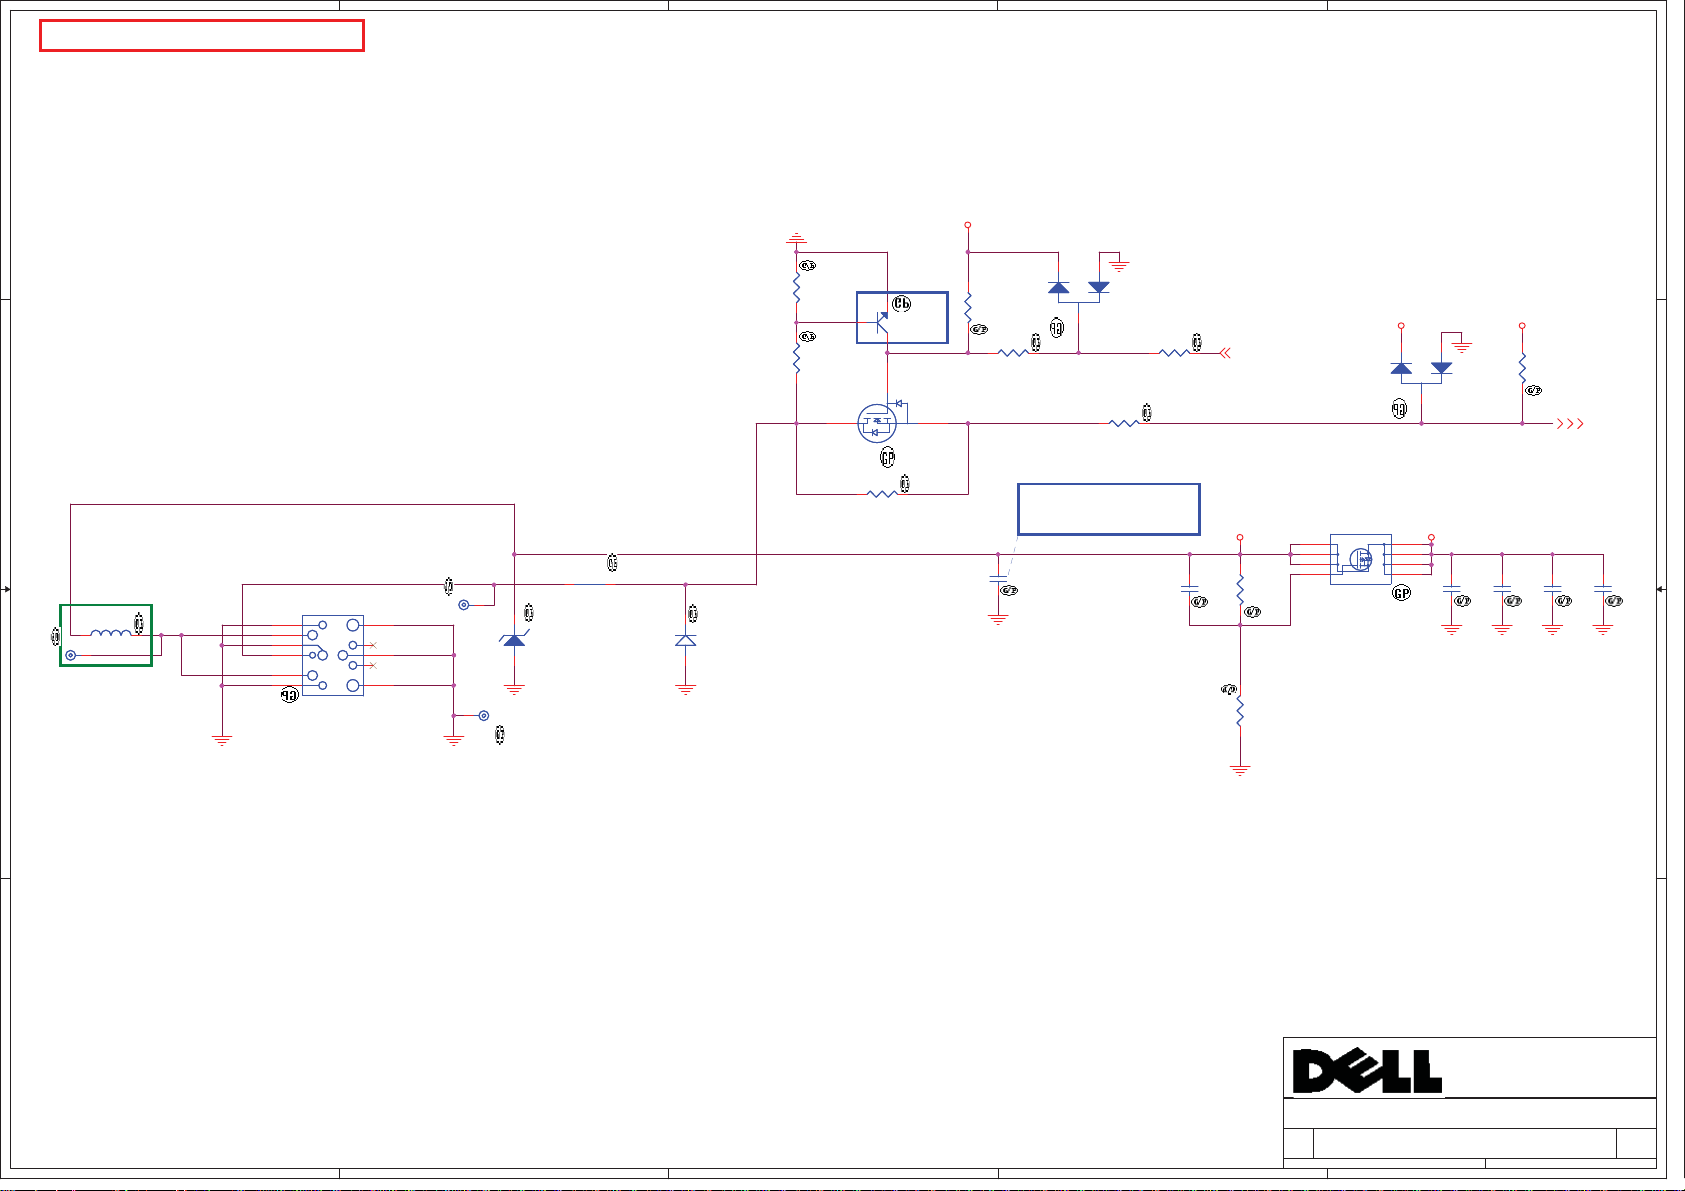The height and width of the screenshot is (1191, 1685).
Task: Select the resistor below the MOSFET loop
Action: [x=881, y=493]
